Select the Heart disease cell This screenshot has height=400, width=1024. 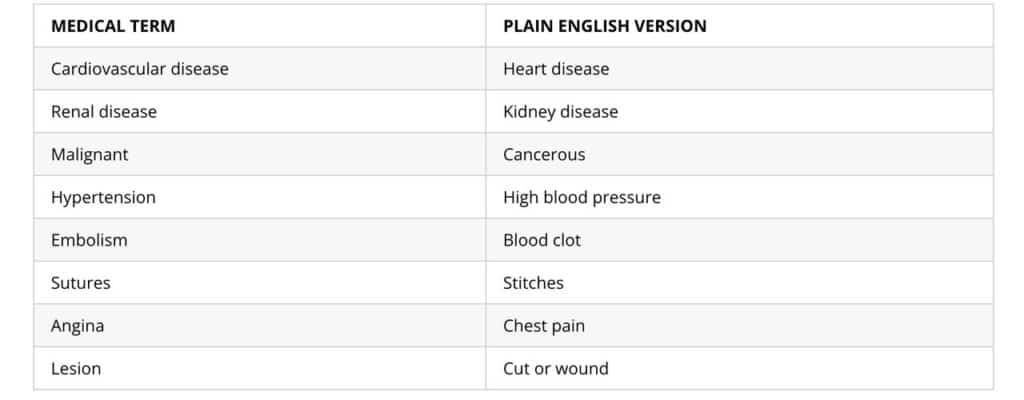556,69
